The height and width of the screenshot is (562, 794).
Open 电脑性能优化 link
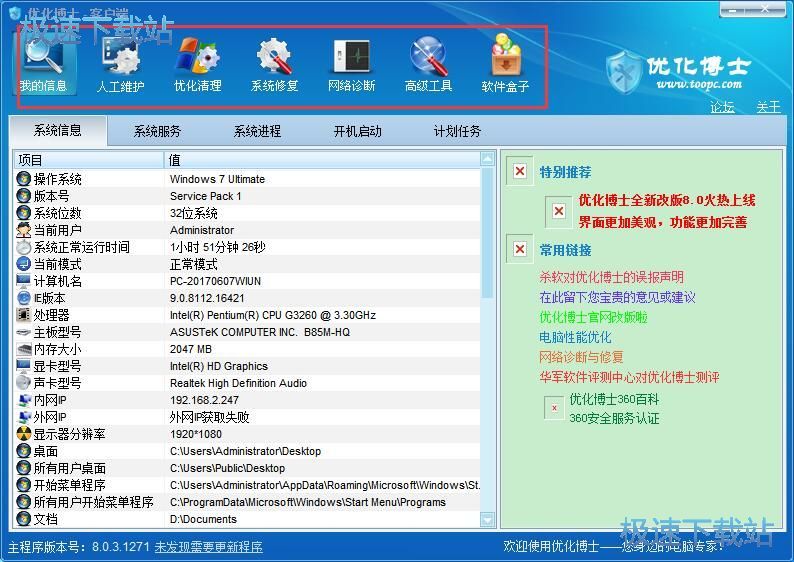tap(575, 337)
